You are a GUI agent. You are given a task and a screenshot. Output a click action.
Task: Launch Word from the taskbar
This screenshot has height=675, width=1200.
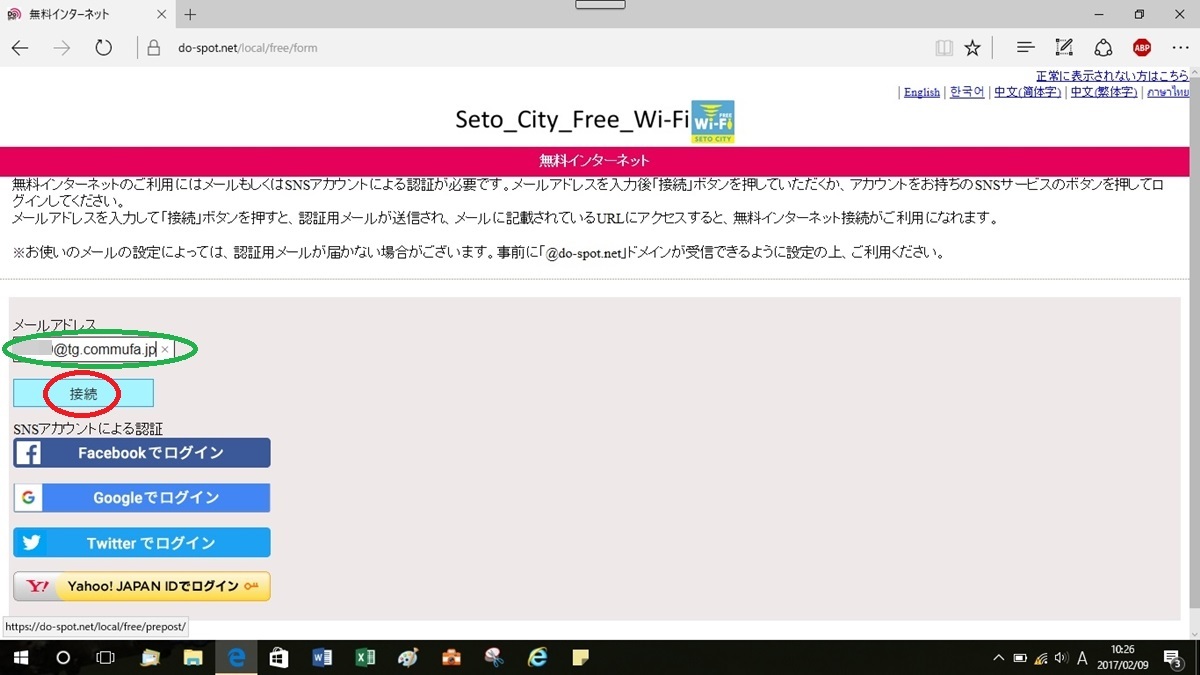pyautogui.click(x=322, y=658)
